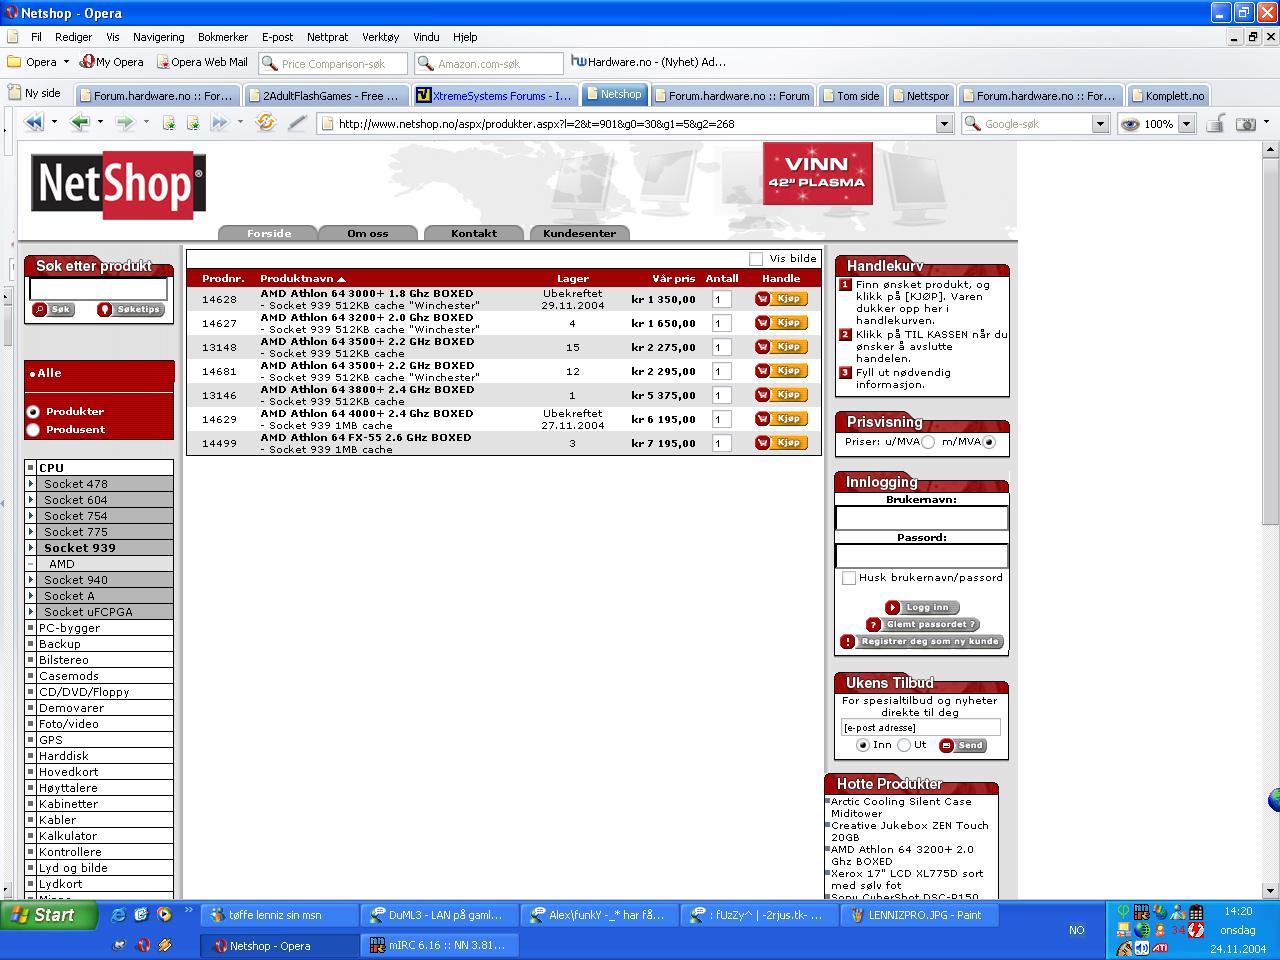Click the rewind navigation icon
The height and width of the screenshot is (960, 1280).
[33, 123]
